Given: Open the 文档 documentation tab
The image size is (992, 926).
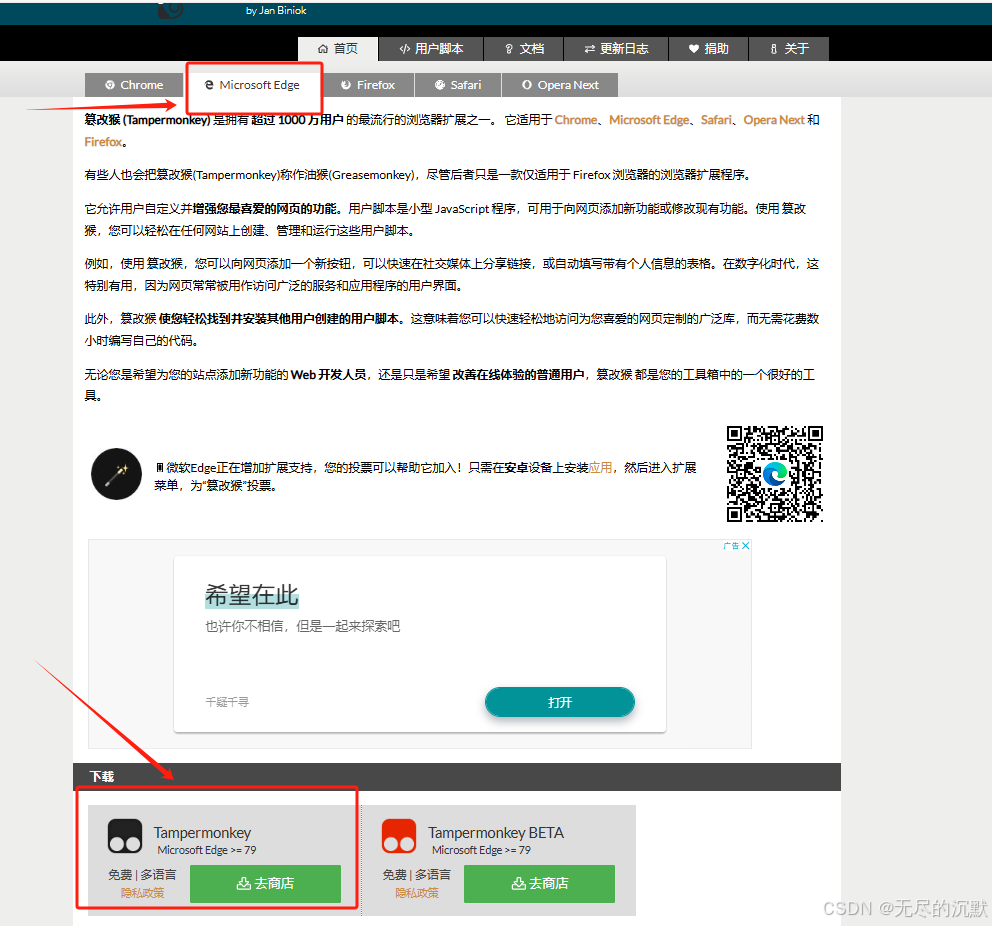Looking at the screenshot, I should pyautogui.click(x=524, y=49).
